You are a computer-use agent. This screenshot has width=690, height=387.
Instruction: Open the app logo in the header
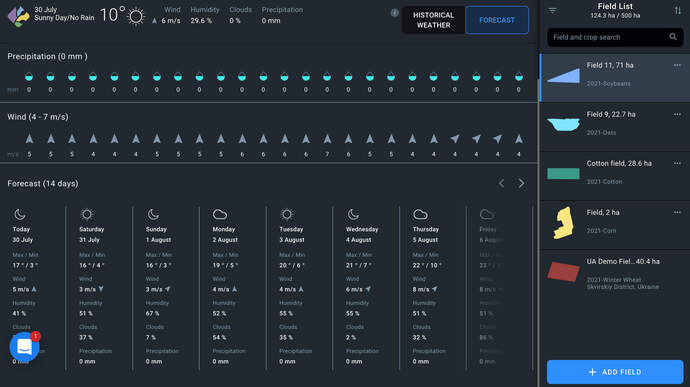[18, 17]
